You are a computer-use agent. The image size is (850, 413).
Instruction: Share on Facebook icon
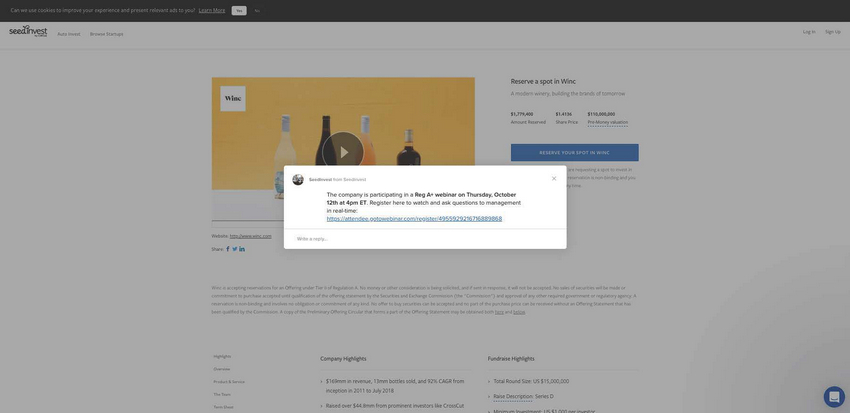[228, 249]
